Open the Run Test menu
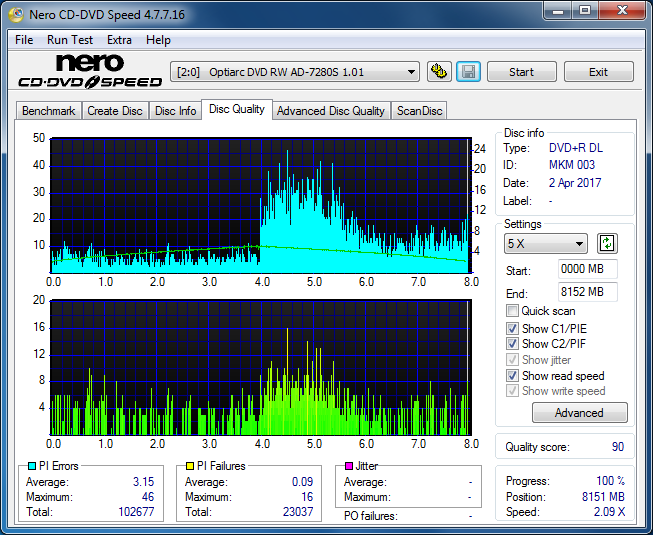Screen dimensions: 653x535 [70, 40]
